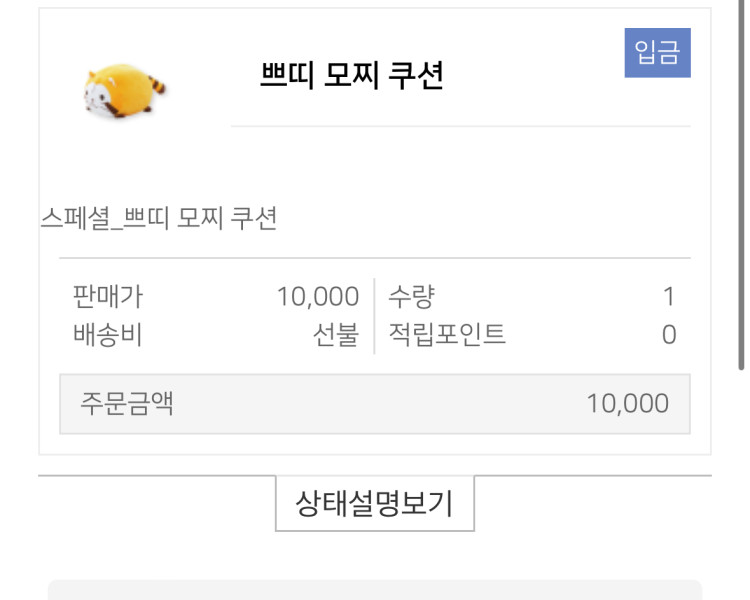
Task: Select the 스페셜_쁘띠 모찌 쿠션 option text
Action: [158, 218]
